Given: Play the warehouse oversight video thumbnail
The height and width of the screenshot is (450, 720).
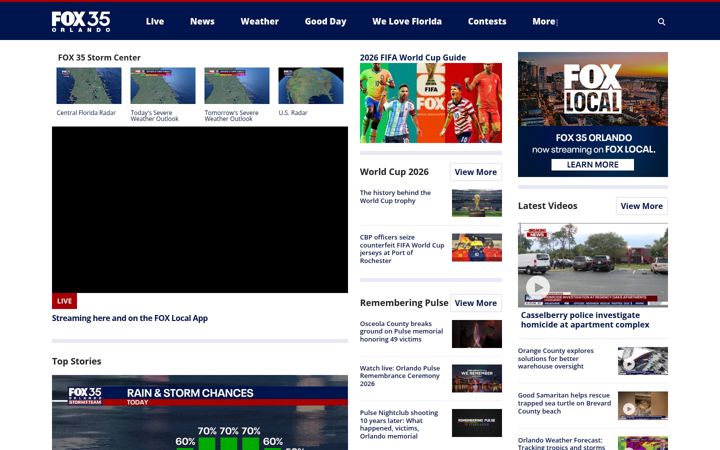Looking at the screenshot, I should (x=643, y=361).
